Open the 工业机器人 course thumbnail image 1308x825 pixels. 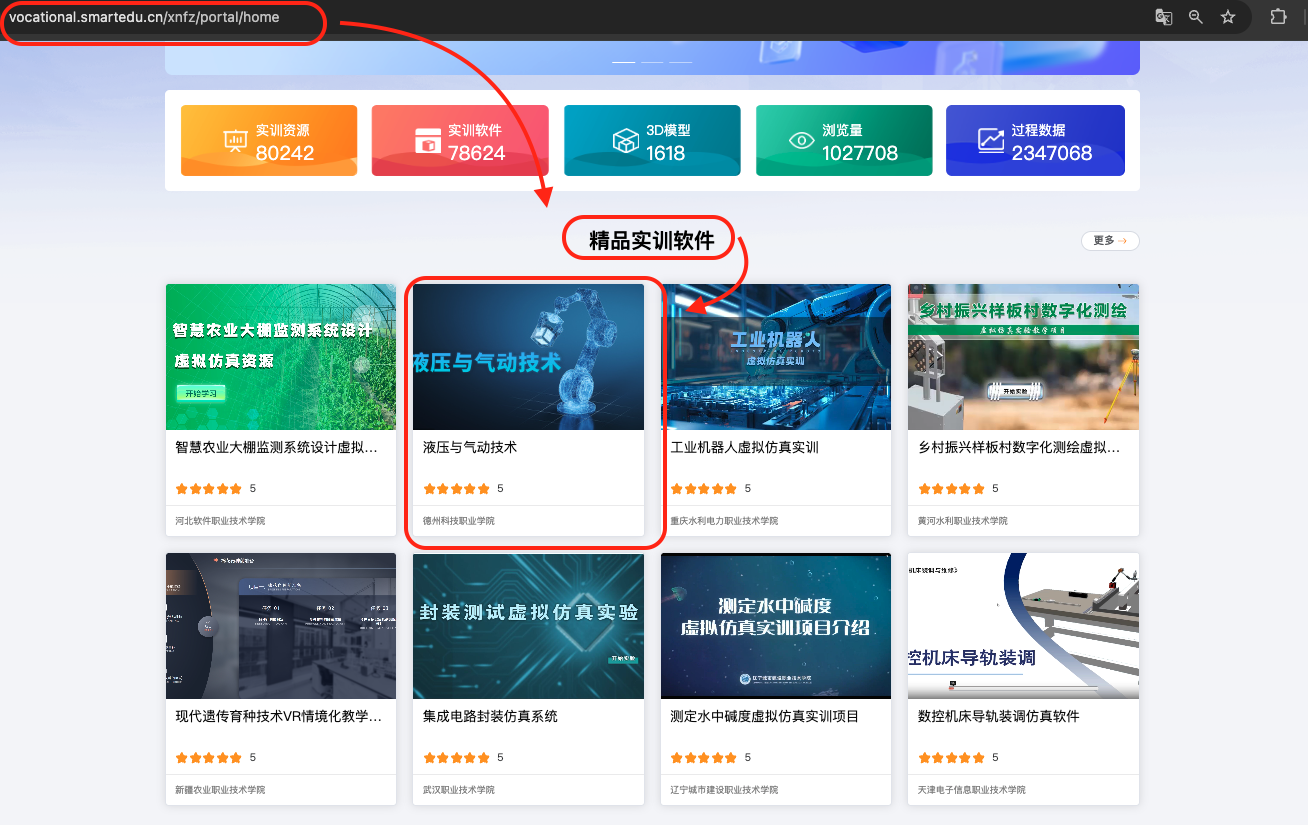point(775,357)
